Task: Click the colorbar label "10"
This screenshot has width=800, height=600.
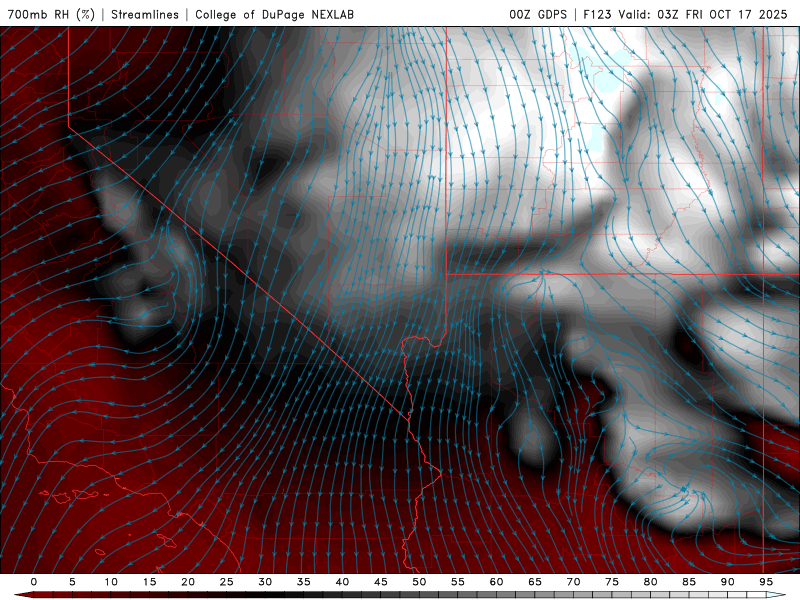Action: pyautogui.click(x=111, y=582)
